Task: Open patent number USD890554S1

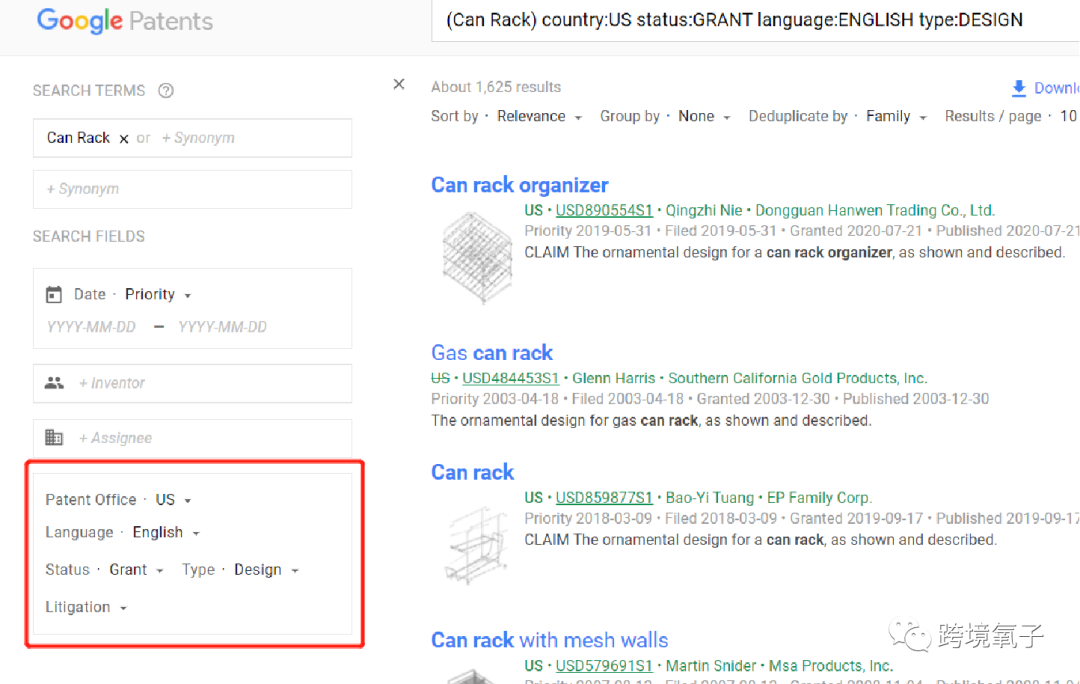Action: (x=604, y=210)
